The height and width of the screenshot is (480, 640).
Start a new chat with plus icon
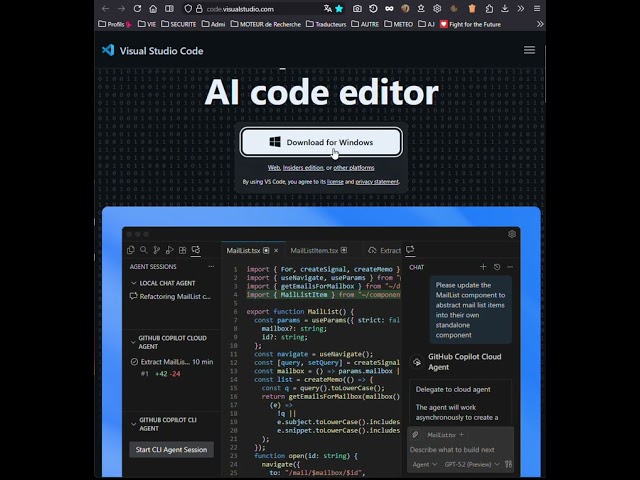[x=483, y=267]
